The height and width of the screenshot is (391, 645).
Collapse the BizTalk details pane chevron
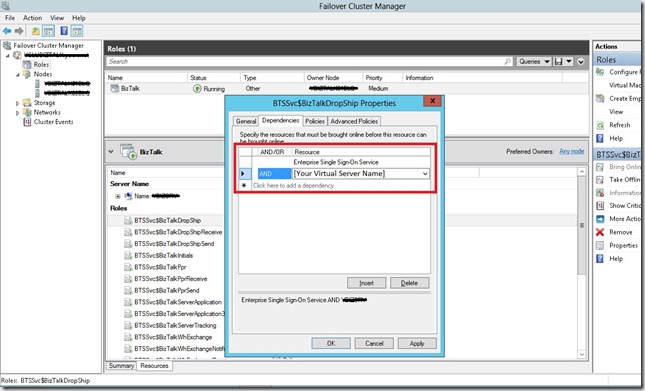point(111,152)
